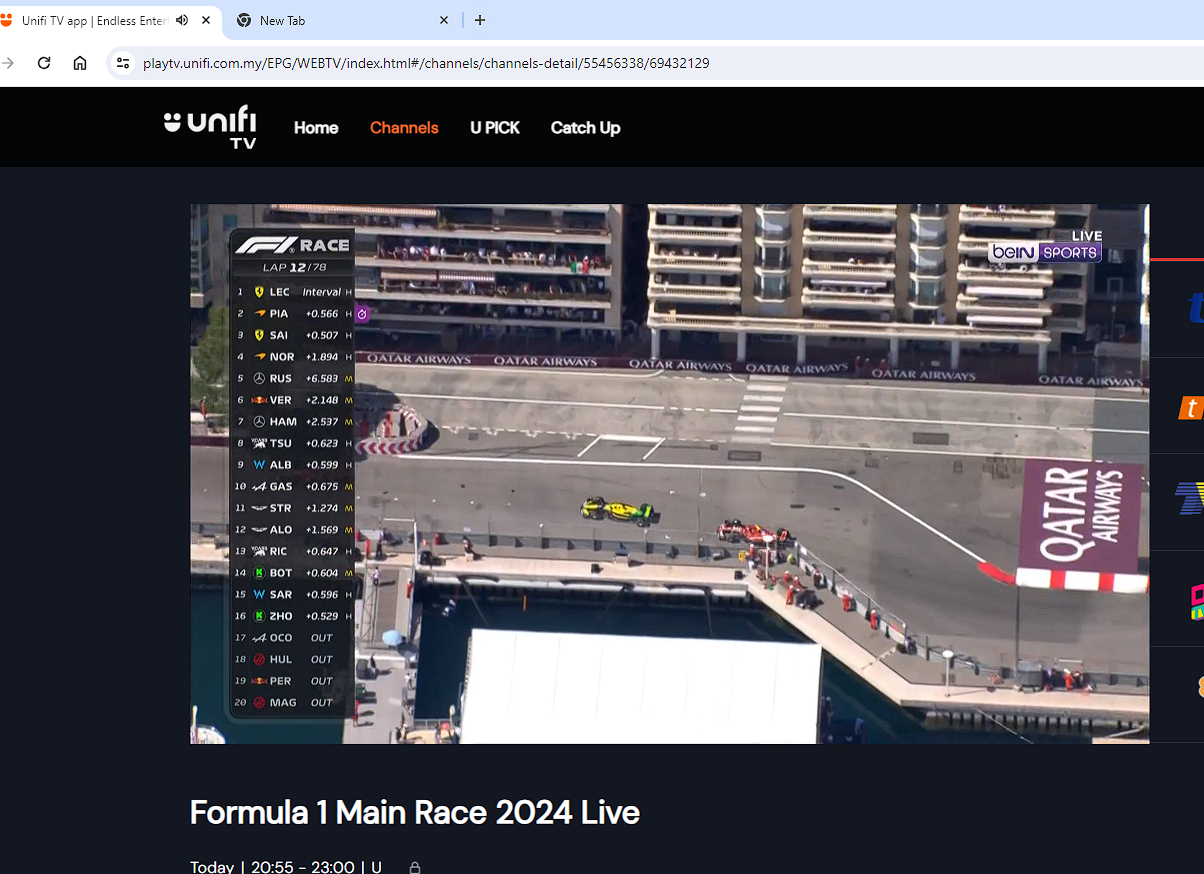The height and width of the screenshot is (874, 1204).
Task: Click the live Formula 1 video player
Action: 669,473
